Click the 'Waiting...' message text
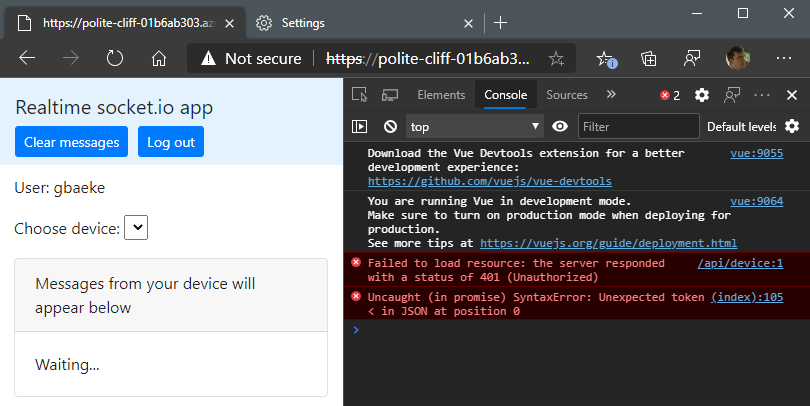Screen dimensions: 810x406 pos(67,365)
